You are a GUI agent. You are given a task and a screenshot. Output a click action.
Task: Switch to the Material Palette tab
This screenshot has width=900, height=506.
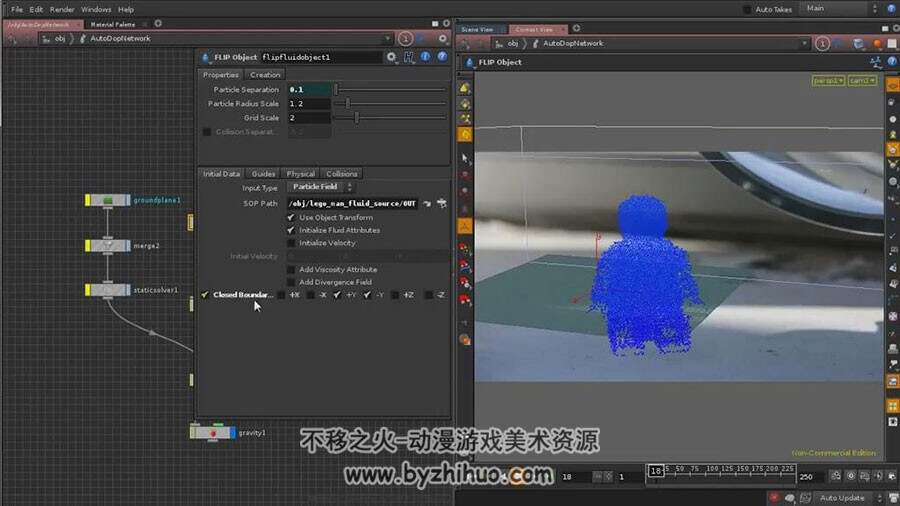pyautogui.click(x=112, y=24)
